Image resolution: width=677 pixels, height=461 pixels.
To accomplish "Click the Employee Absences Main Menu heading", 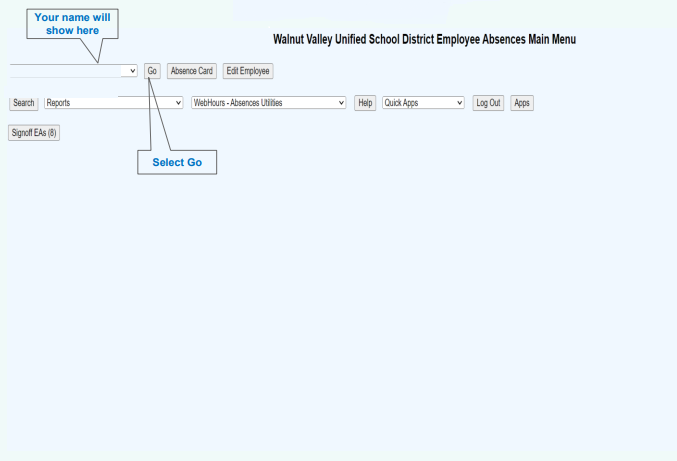I will [424, 39].
